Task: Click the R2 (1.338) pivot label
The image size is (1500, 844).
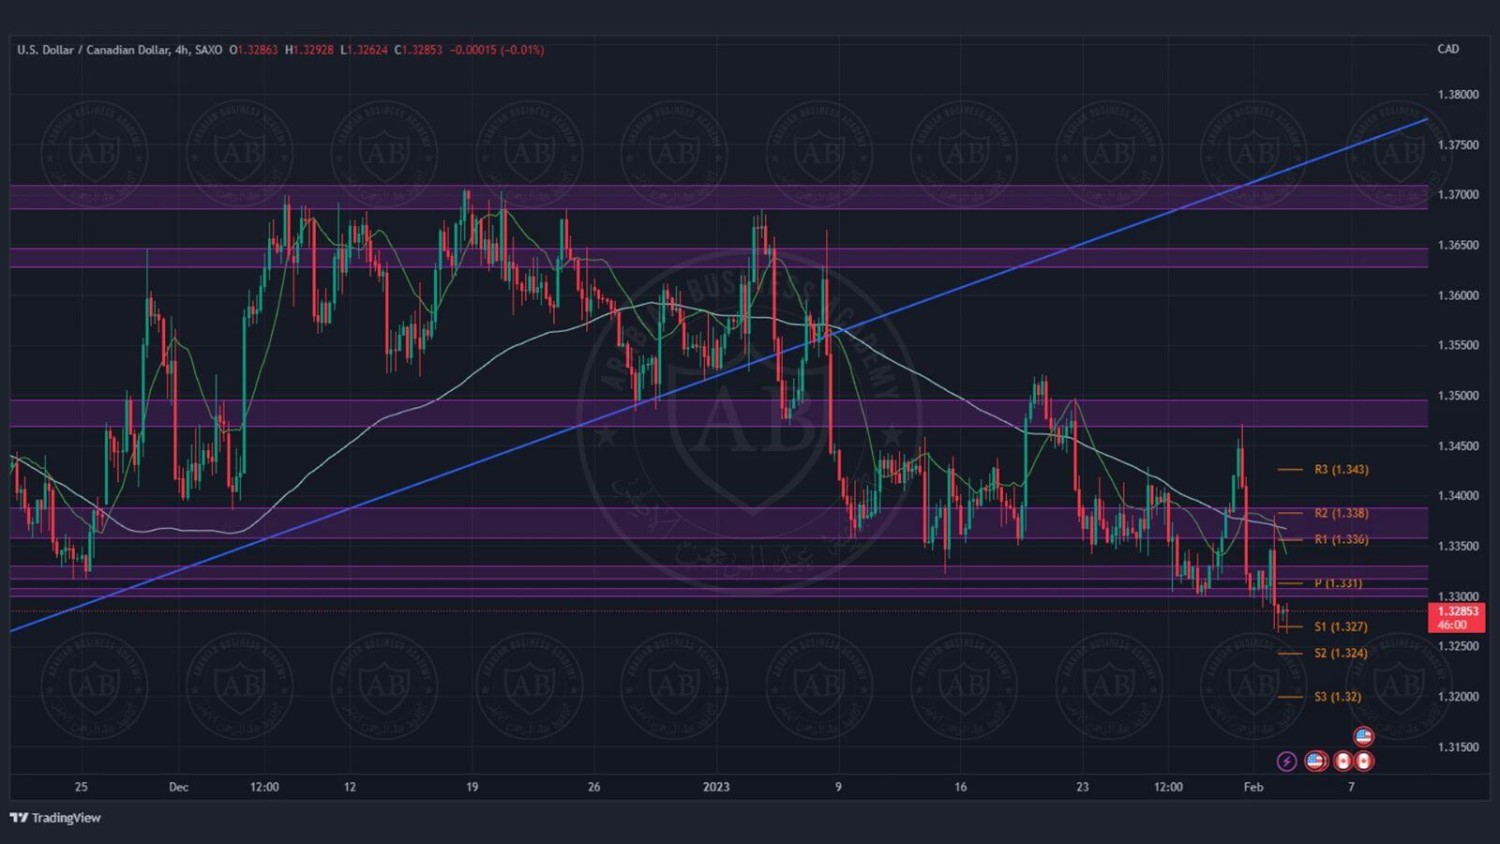Action: pyautogui.click(x=1341, y=513)
